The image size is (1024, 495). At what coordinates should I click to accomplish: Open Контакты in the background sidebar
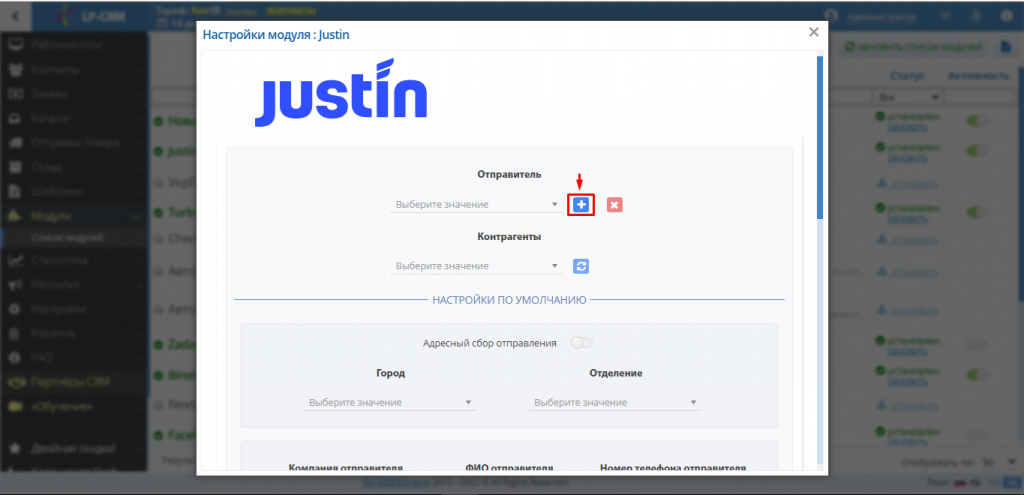(x=74, y=69)
